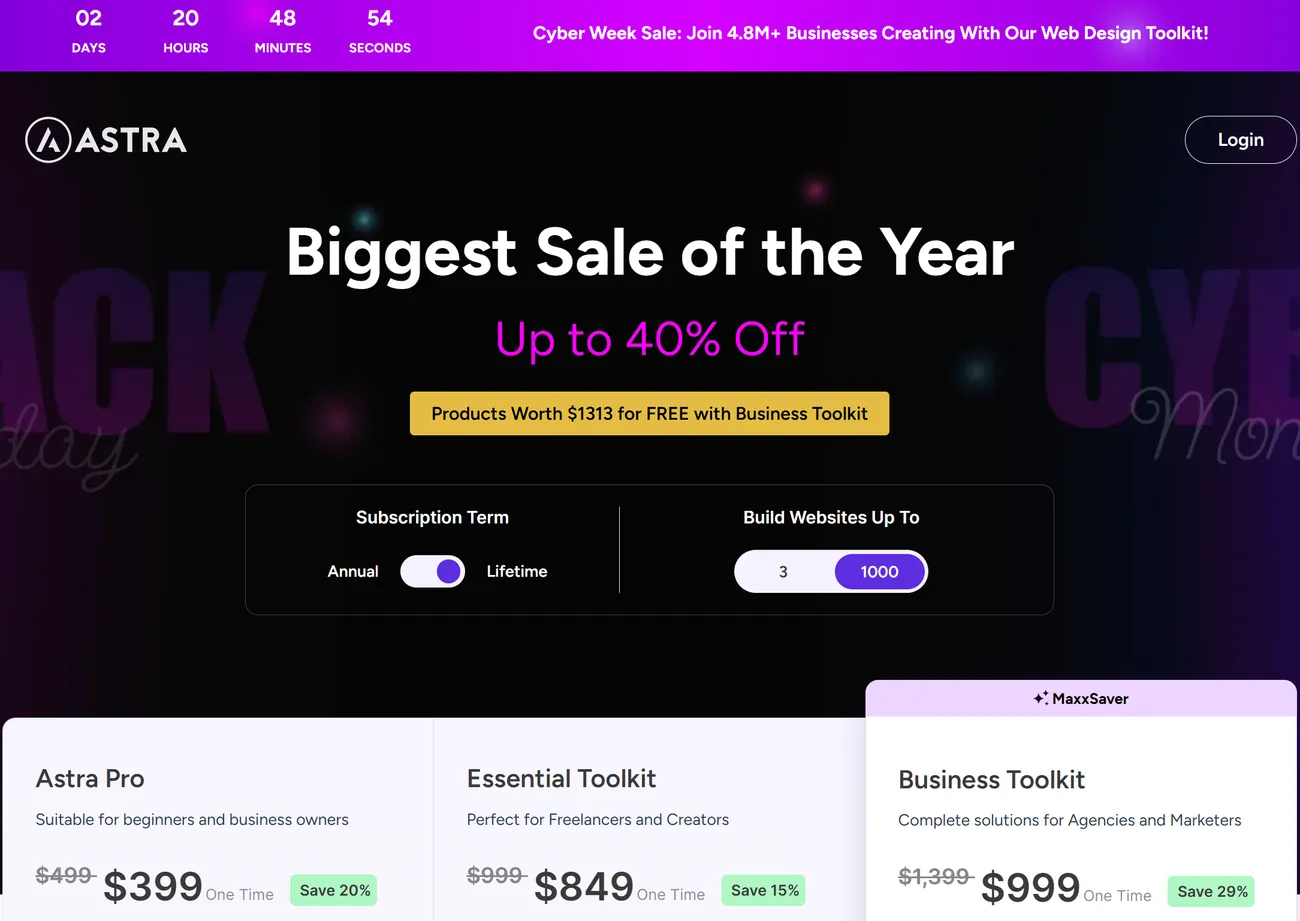1300x921 pixels.
Task: Toggle the Subscription Term switch
Action: click(432, 572)
